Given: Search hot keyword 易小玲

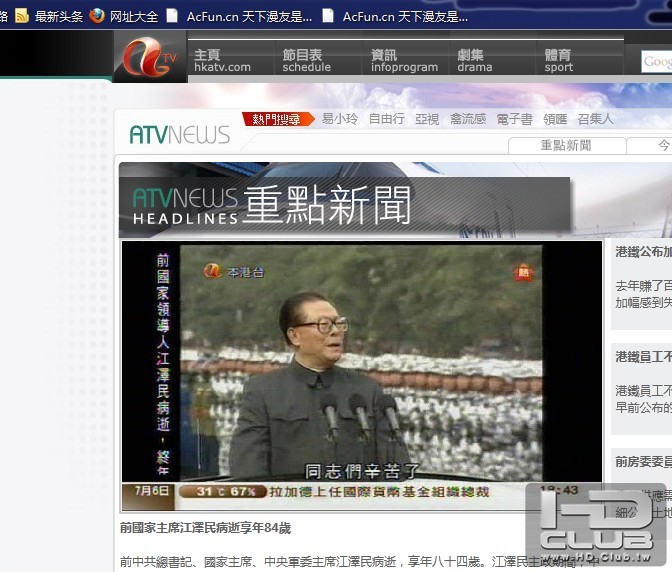Looking at the screenshot, I should pyautogui.click(x=340, y=119).
